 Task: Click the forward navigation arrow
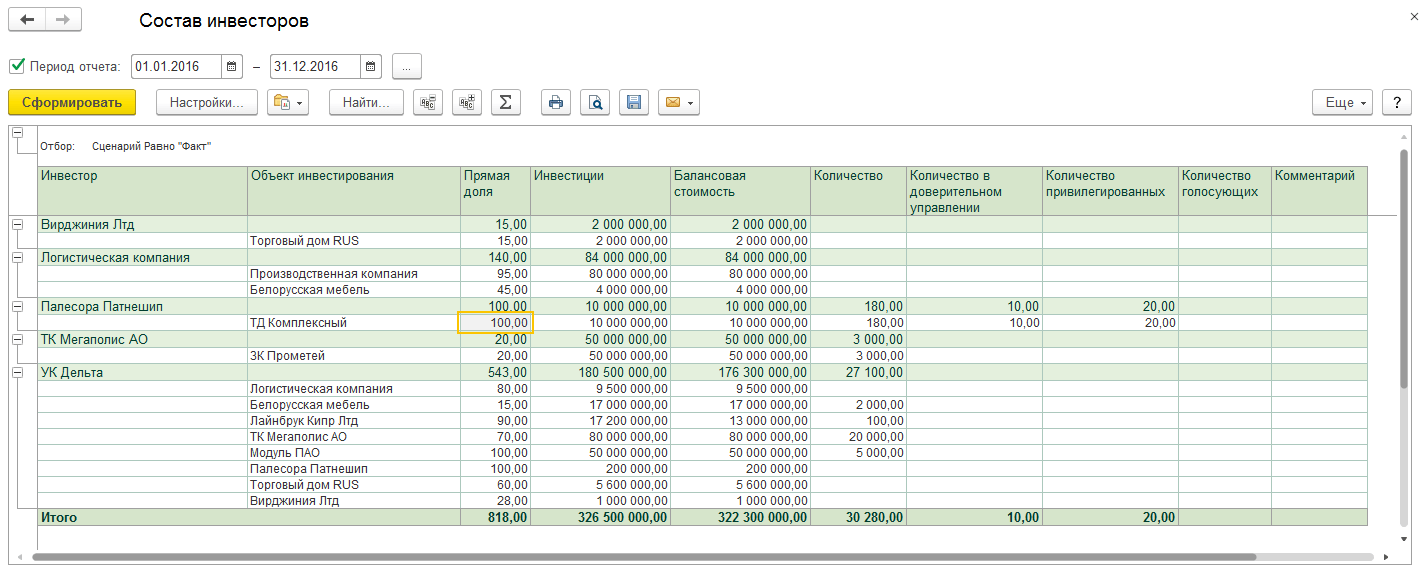[63, 20]
